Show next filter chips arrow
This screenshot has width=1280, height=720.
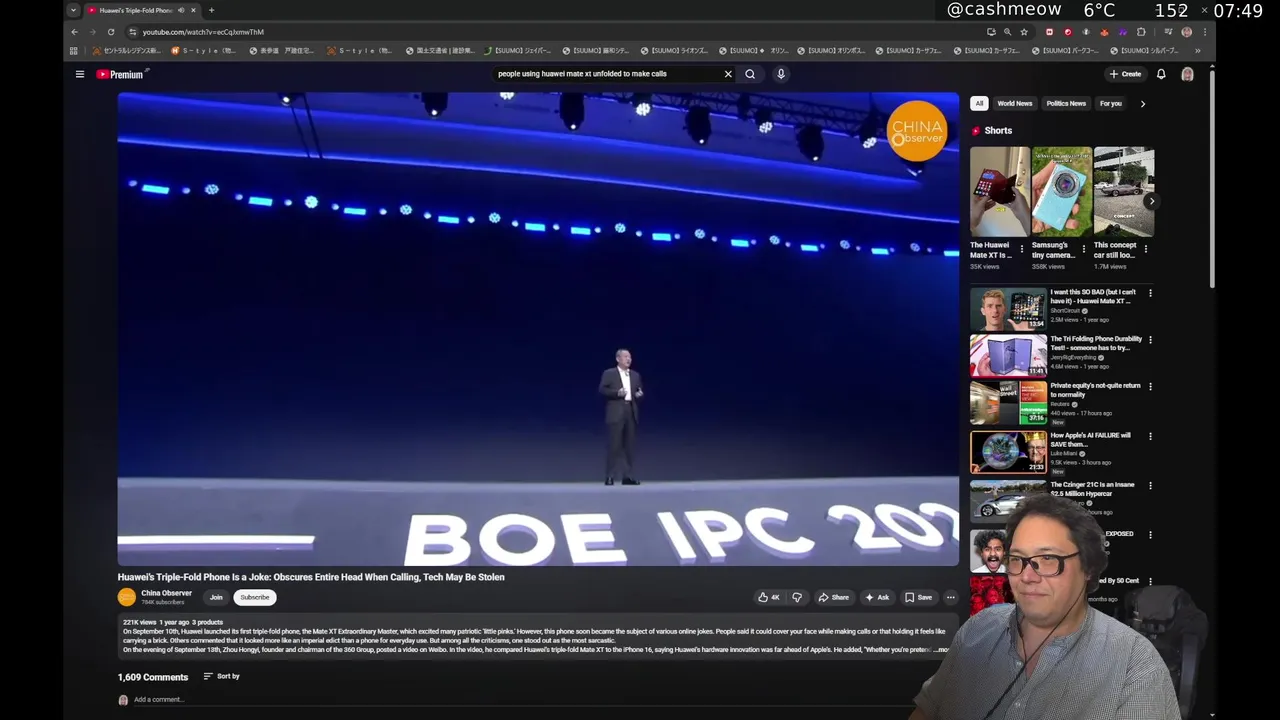(x=1143, y=103)
